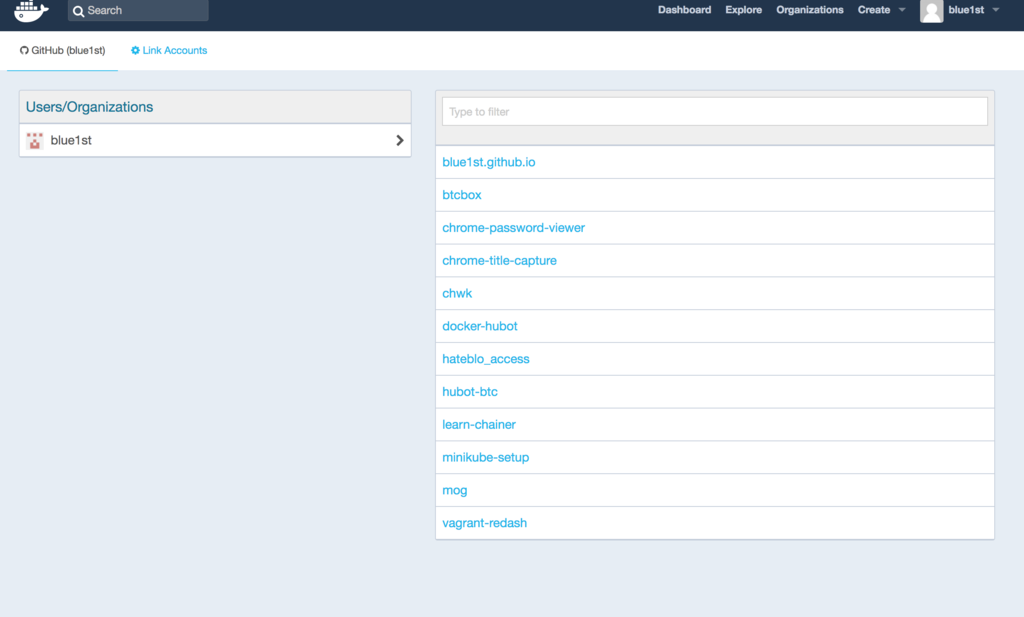The height and width of the screenshot is (617, 1024).
Task: Open the blue1st account dropdown arrow
Action: (x=996, y=10)
